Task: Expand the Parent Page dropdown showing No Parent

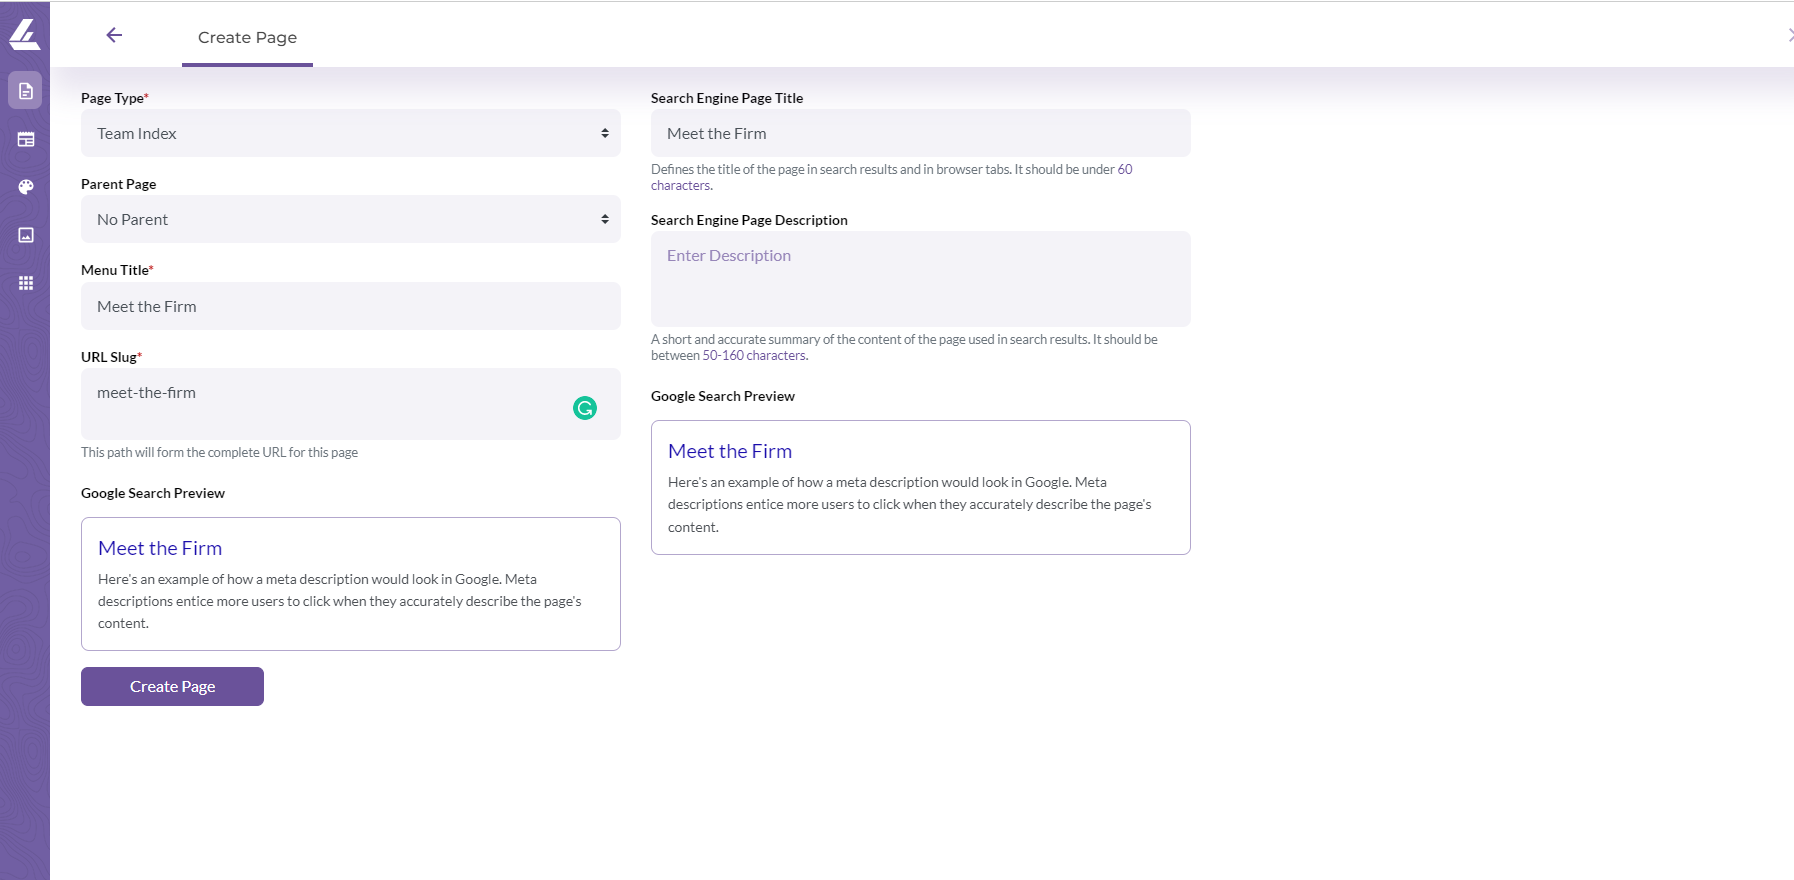Action: [x=351, y=219]
